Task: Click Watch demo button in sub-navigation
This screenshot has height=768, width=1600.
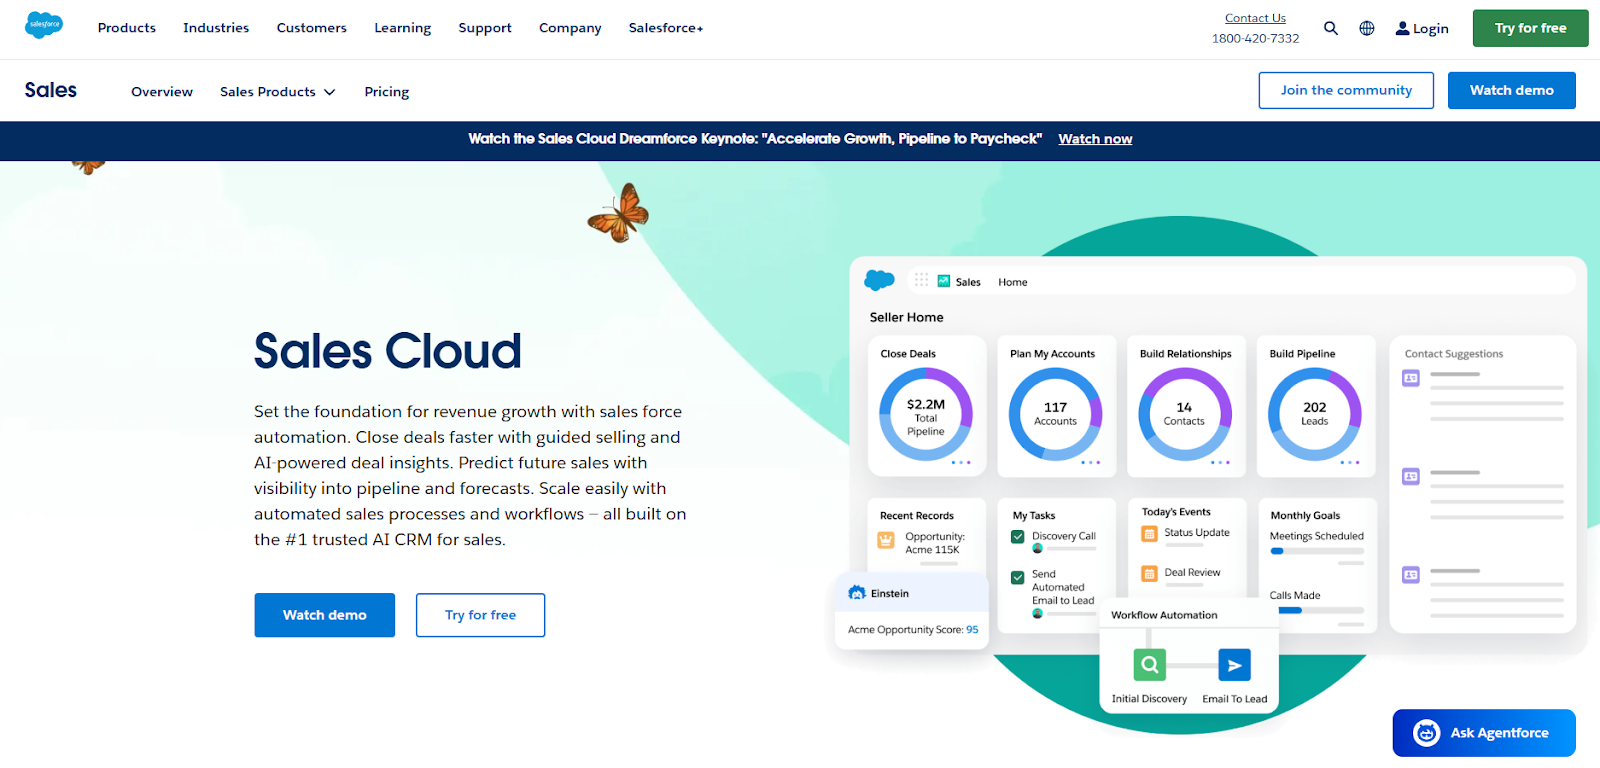Action: pyautogui.click(x=1511, y=90)
